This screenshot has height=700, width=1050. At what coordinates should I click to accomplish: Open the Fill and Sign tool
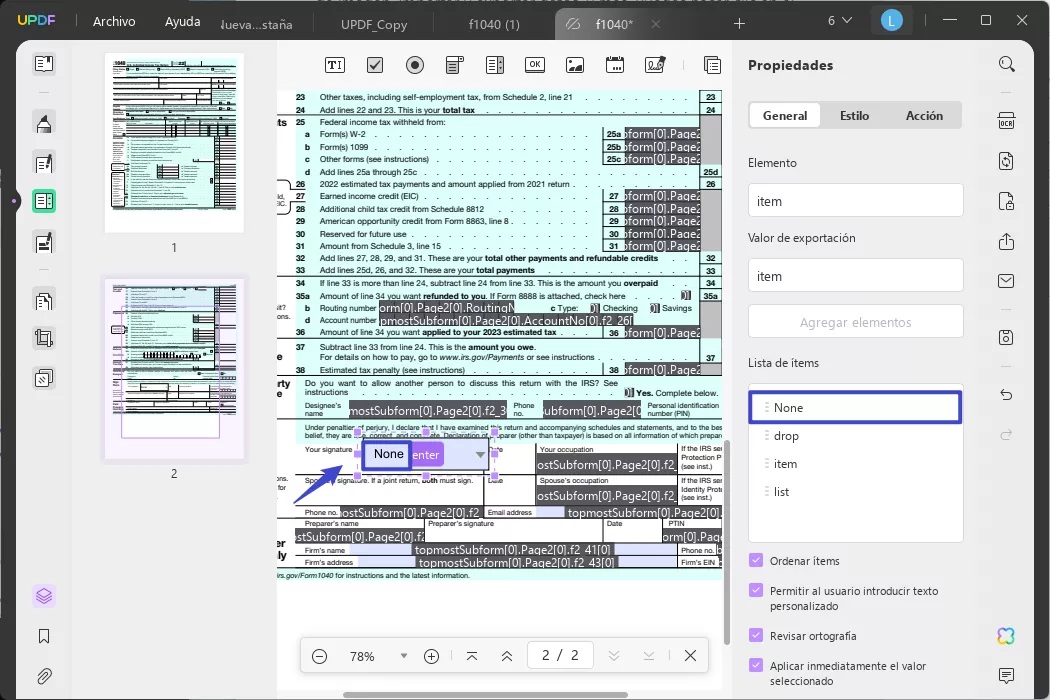[x=44, y=242]
